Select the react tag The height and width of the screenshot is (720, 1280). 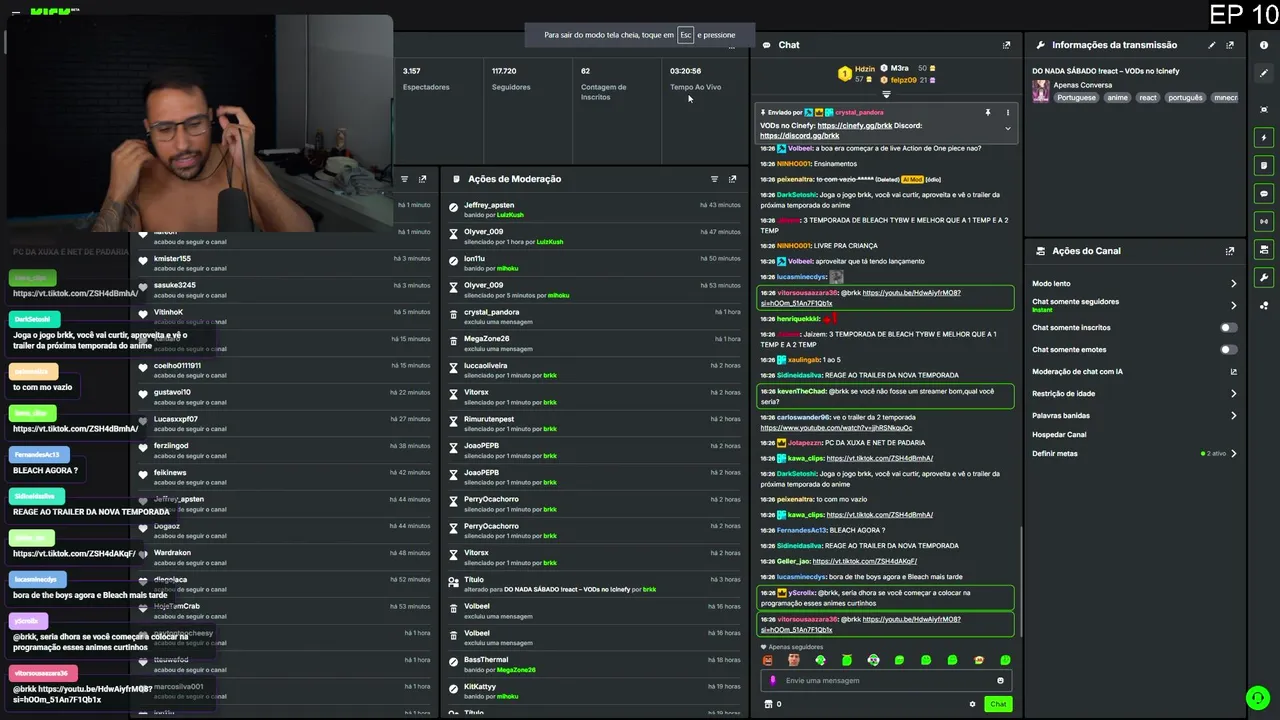coord(1148,98)
